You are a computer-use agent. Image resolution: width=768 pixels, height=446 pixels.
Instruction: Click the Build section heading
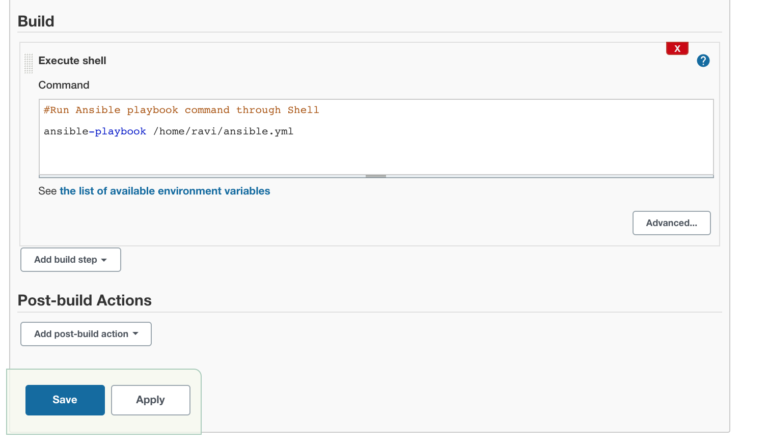point(36,22)
